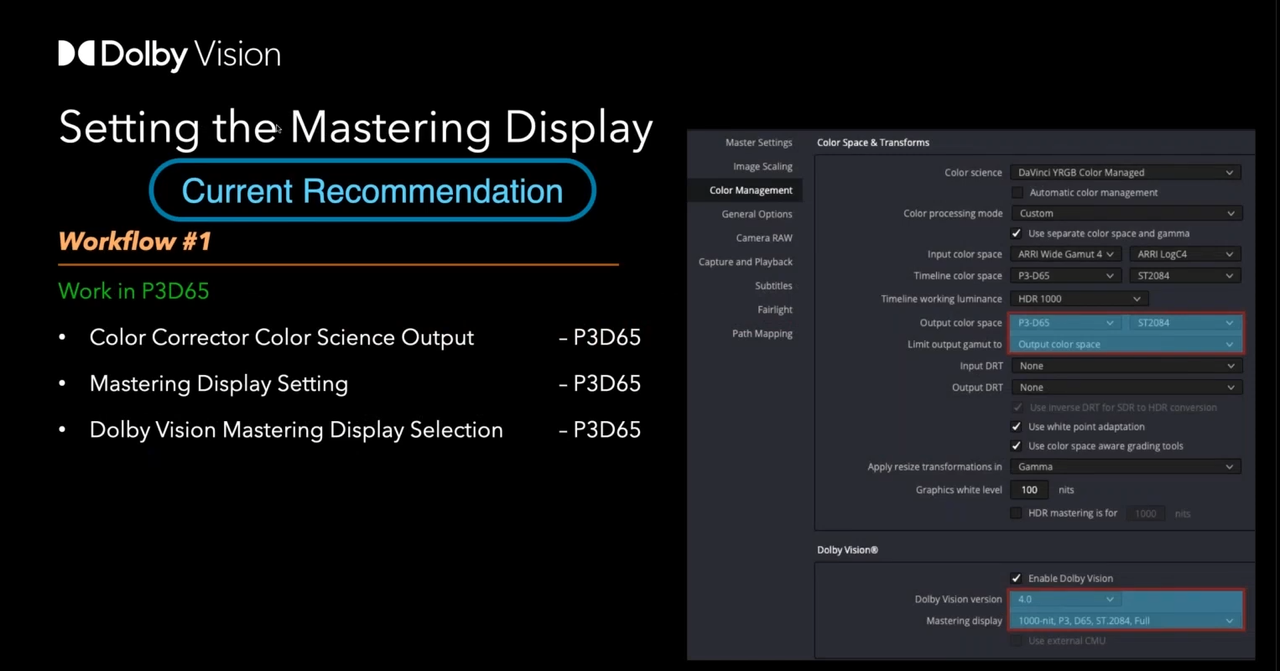
Task: Click Setting the Mastering Display title
Action: pos(356,128)
